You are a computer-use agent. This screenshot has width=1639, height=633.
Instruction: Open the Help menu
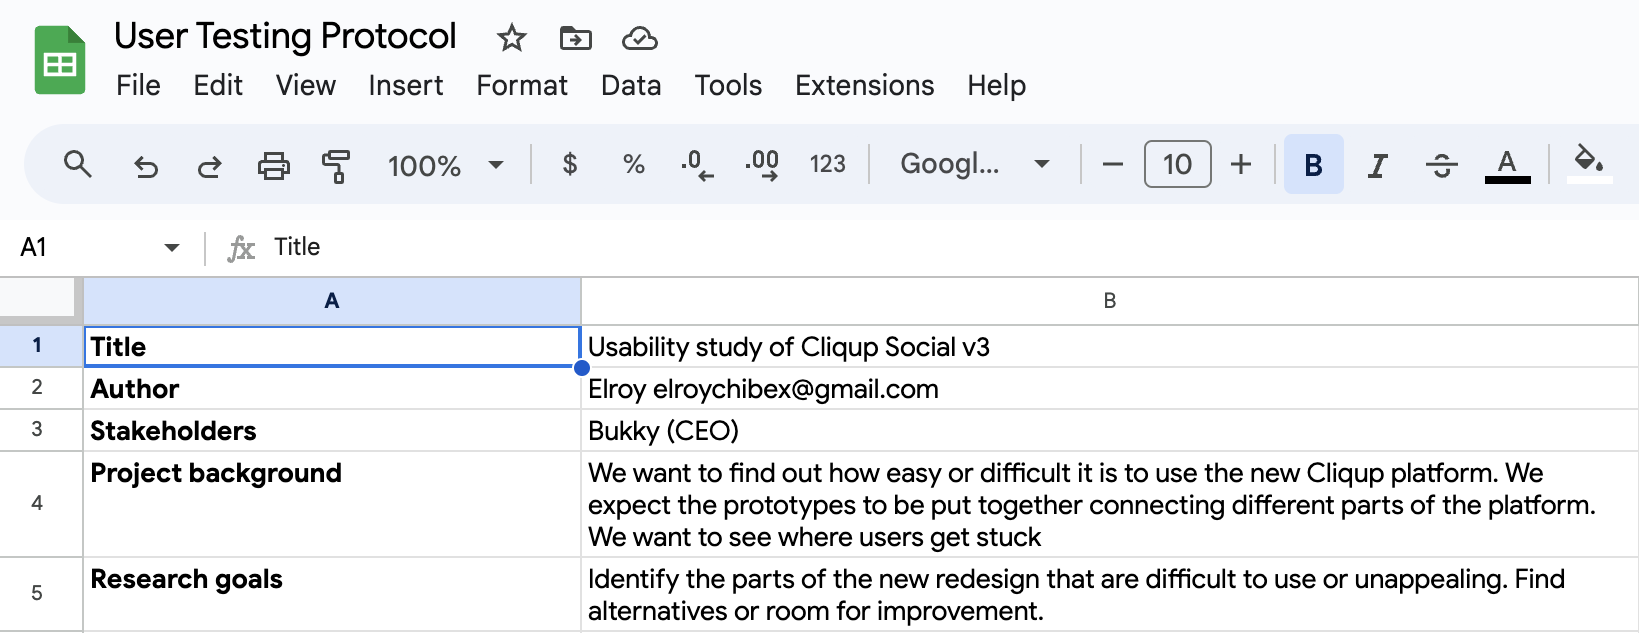coord(997,86)
